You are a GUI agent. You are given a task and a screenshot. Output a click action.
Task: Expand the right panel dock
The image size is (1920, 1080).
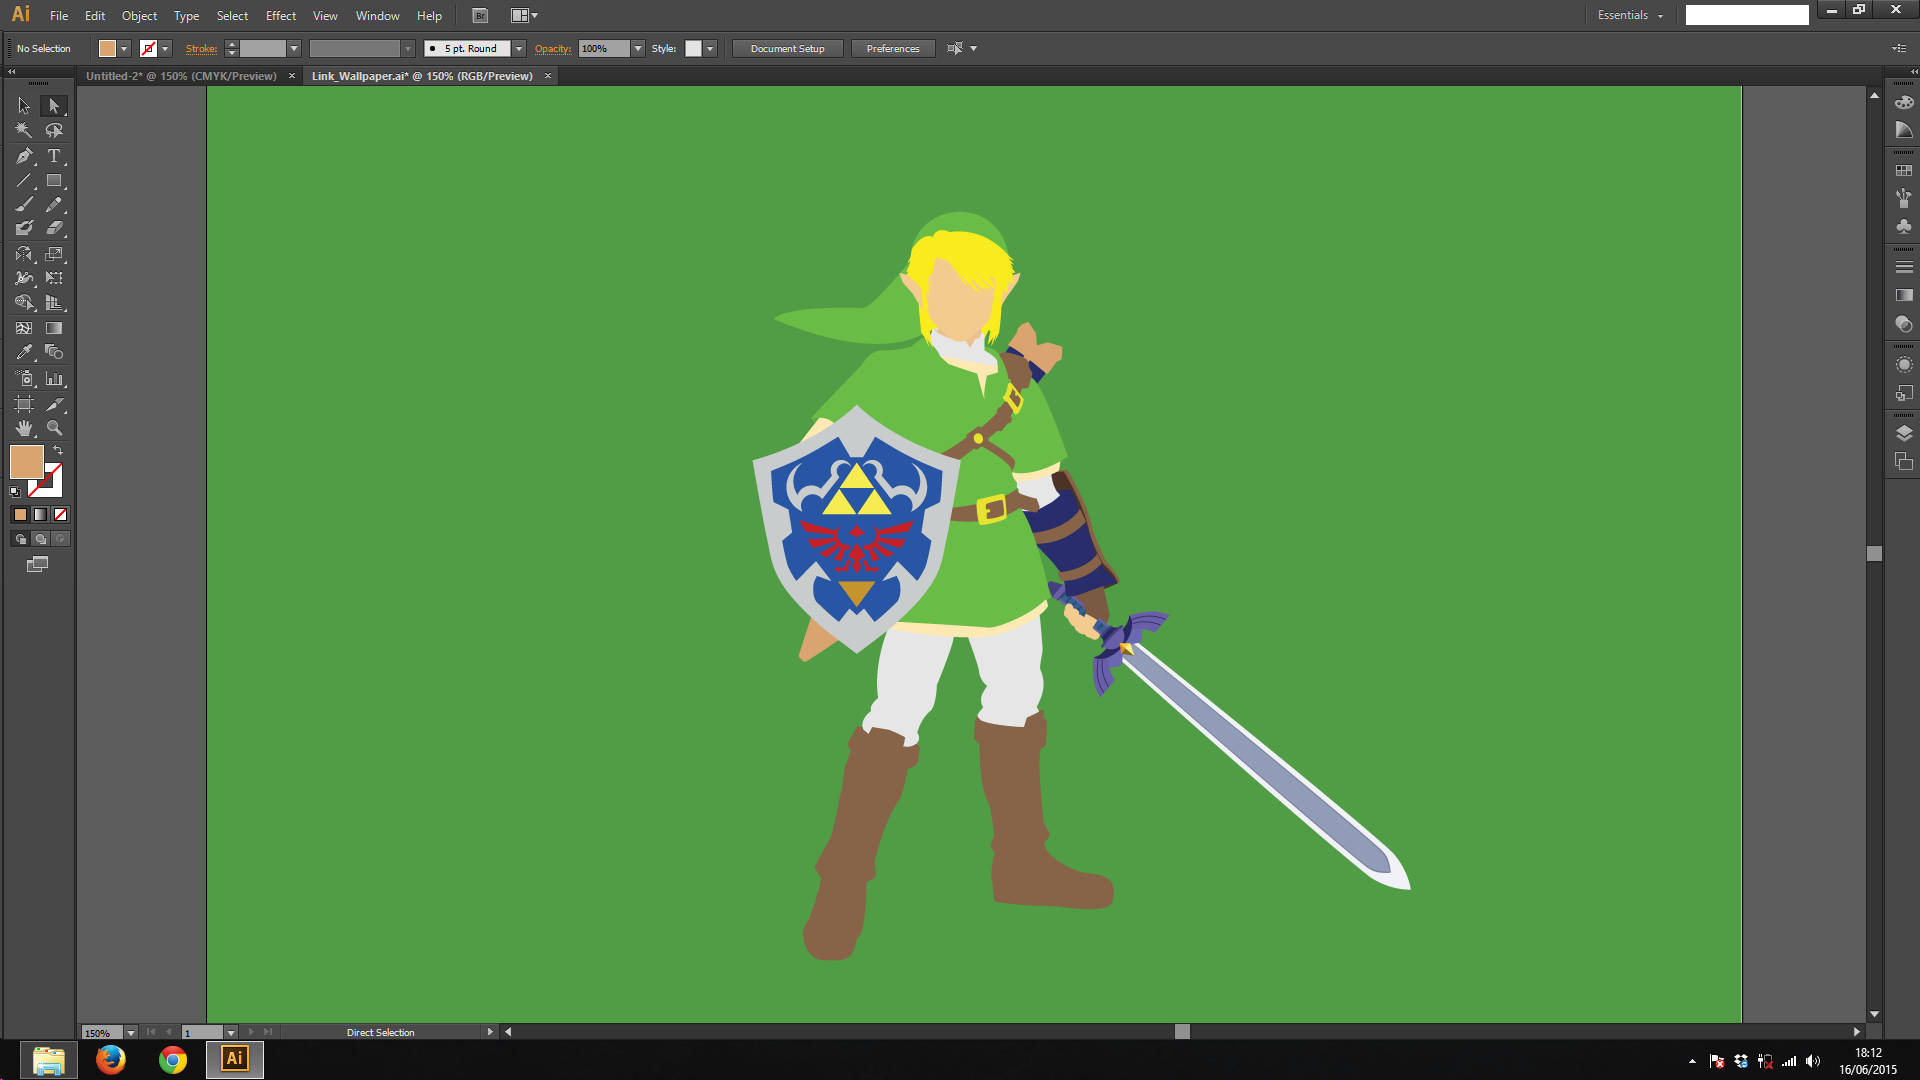point(1913,72)
